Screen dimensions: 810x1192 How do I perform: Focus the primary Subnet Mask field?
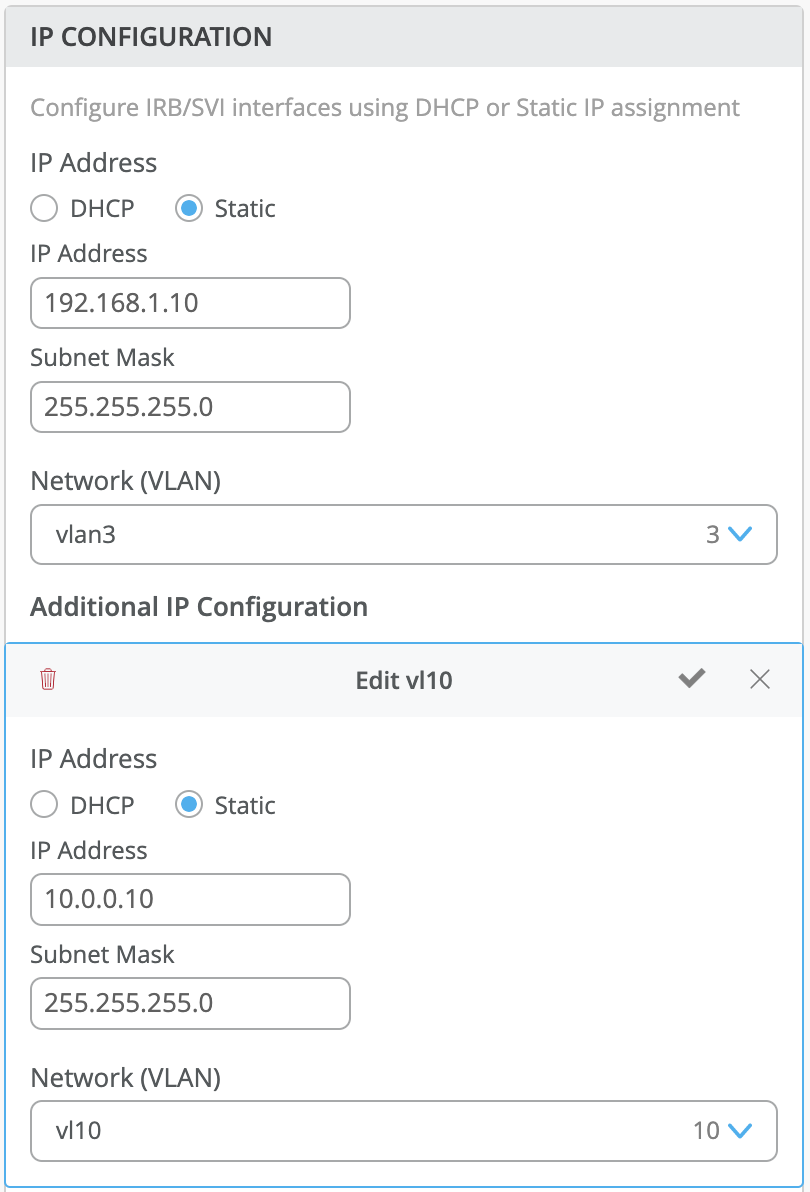(190, 407)
